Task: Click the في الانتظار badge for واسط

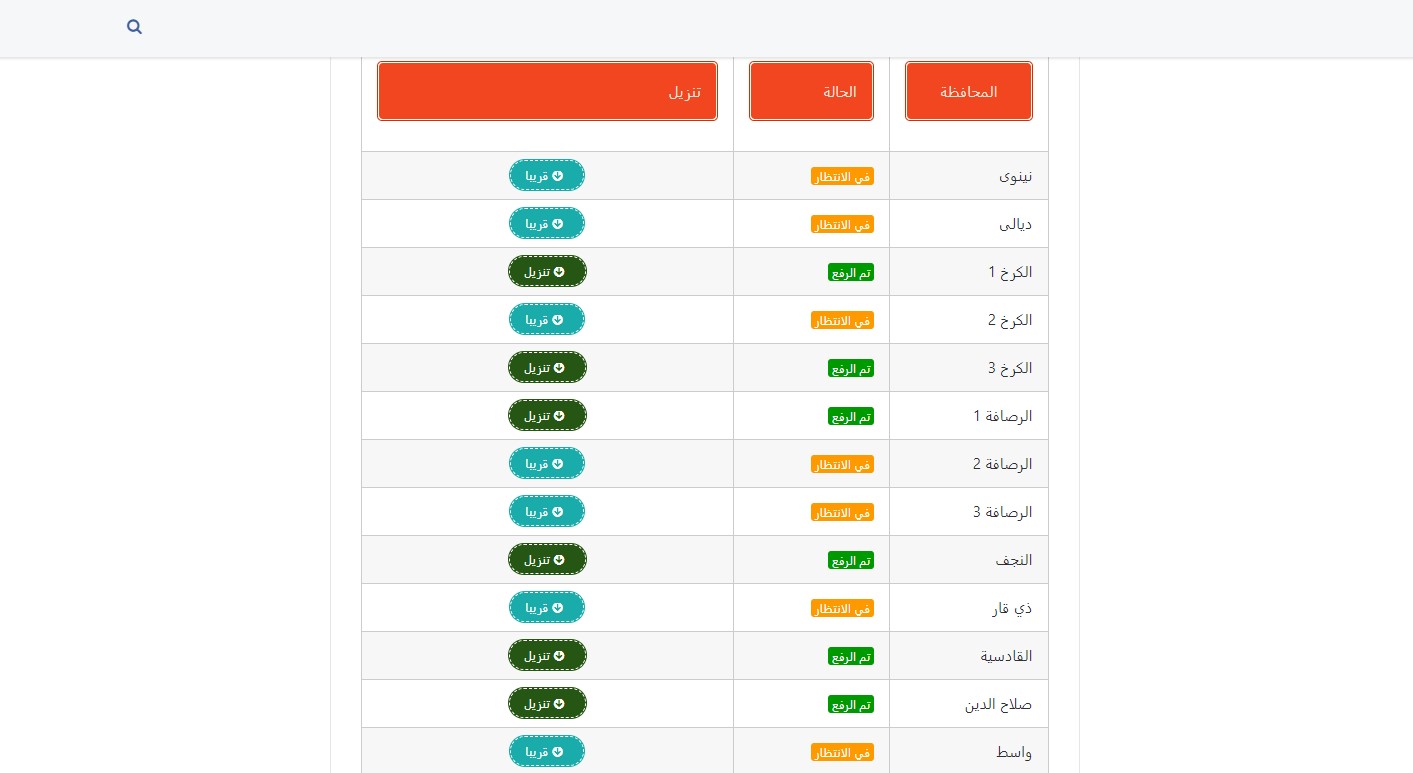Action: 842,752
